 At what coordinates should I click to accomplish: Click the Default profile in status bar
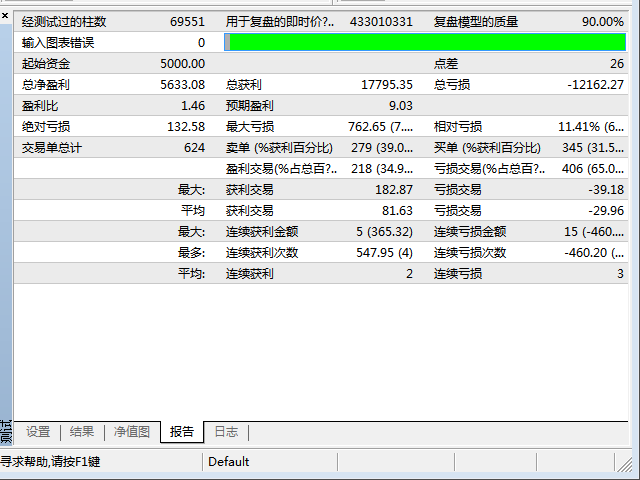click(x=229, y=462)
